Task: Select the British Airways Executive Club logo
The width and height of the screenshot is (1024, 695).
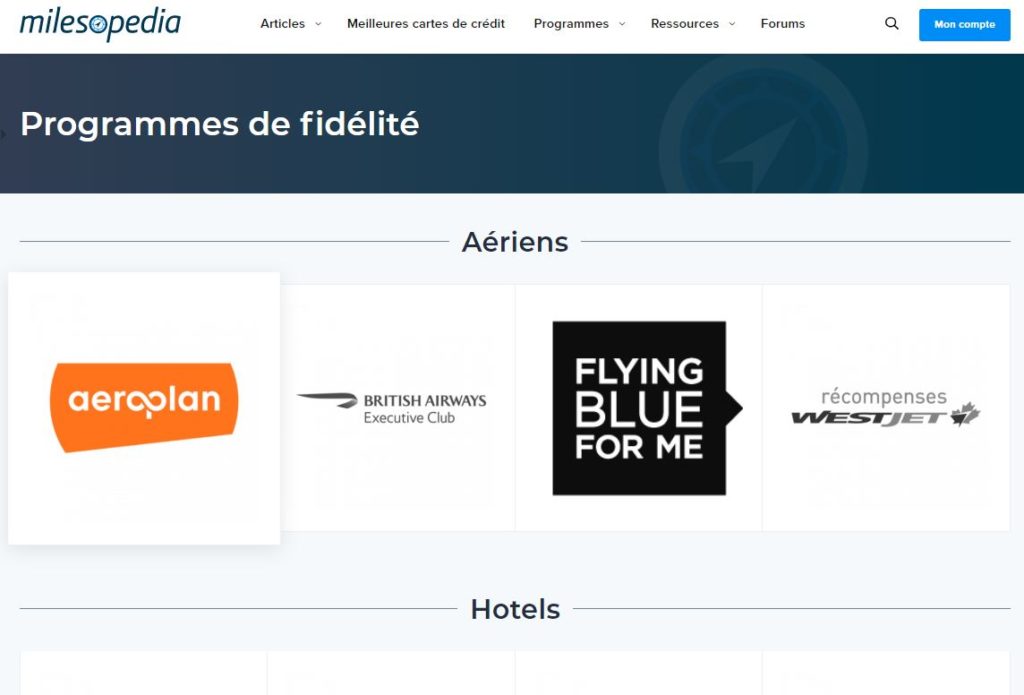Action: [x=392, y=408]
